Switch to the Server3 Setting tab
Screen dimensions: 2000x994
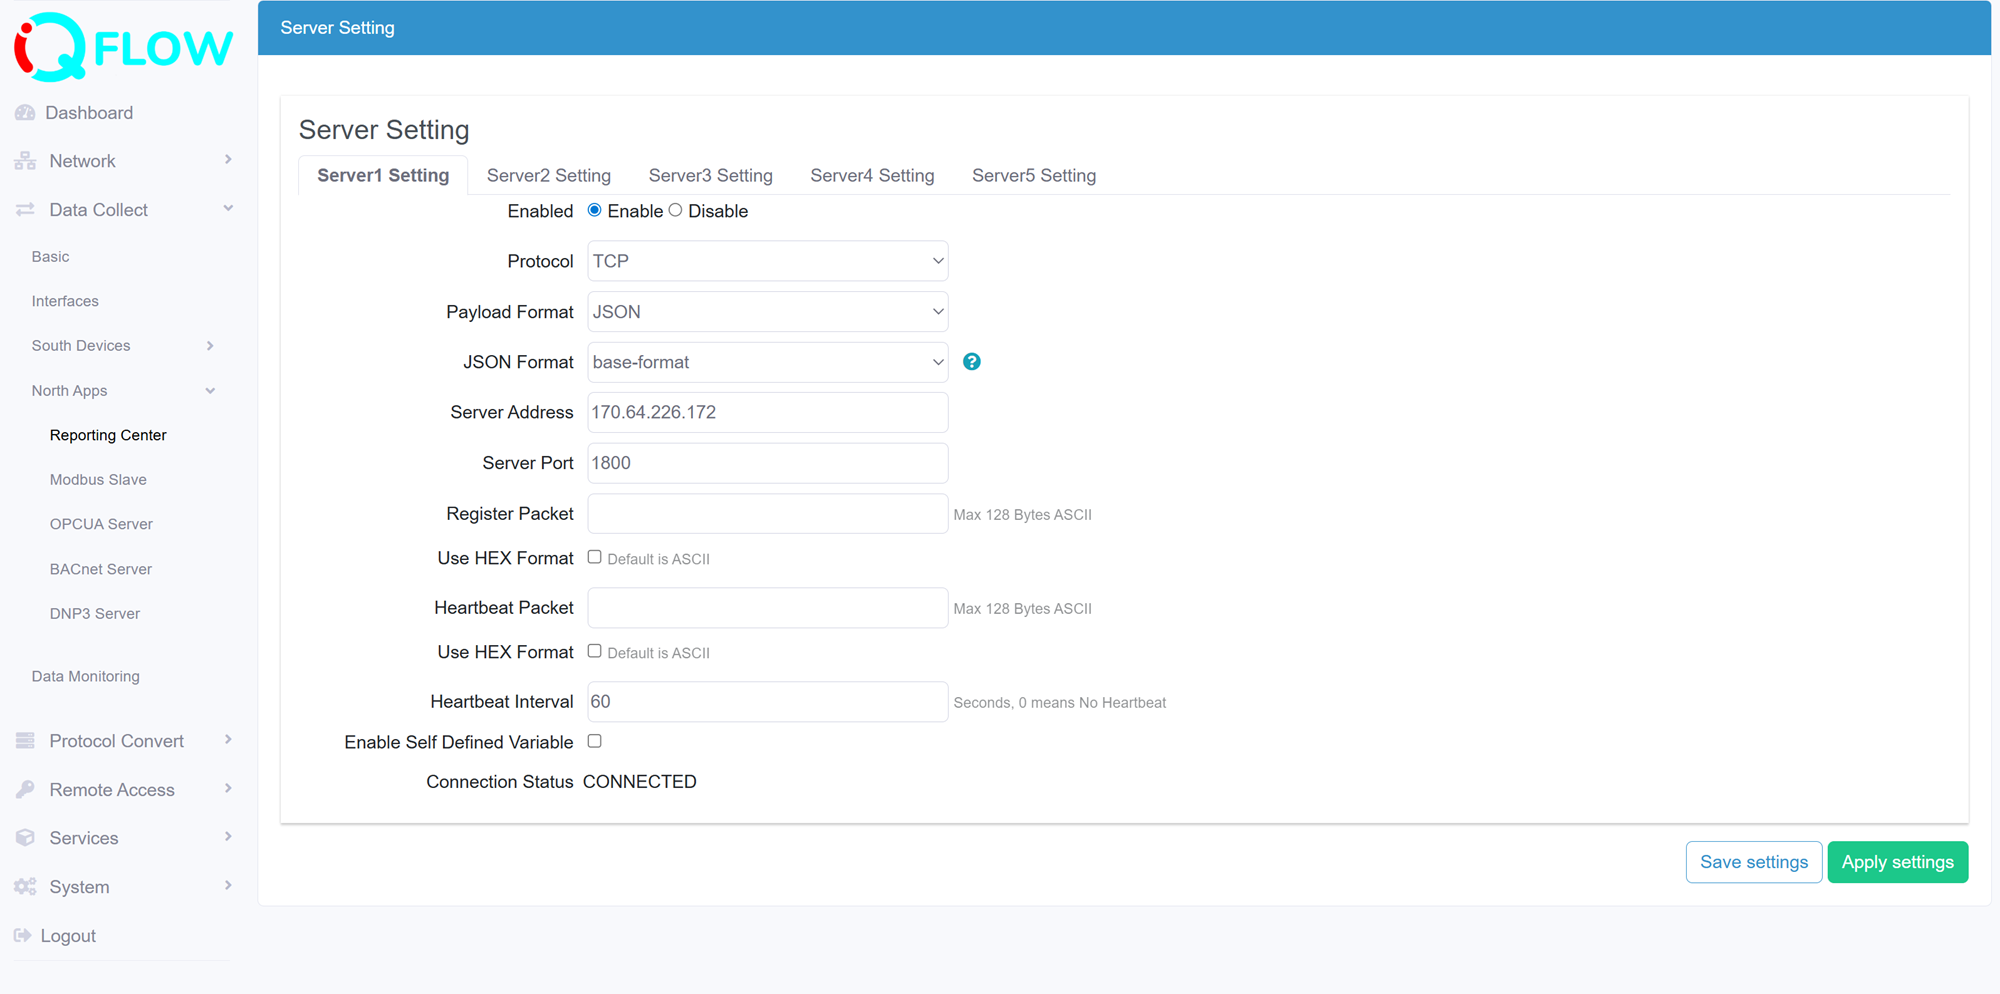tap(710, 175)
